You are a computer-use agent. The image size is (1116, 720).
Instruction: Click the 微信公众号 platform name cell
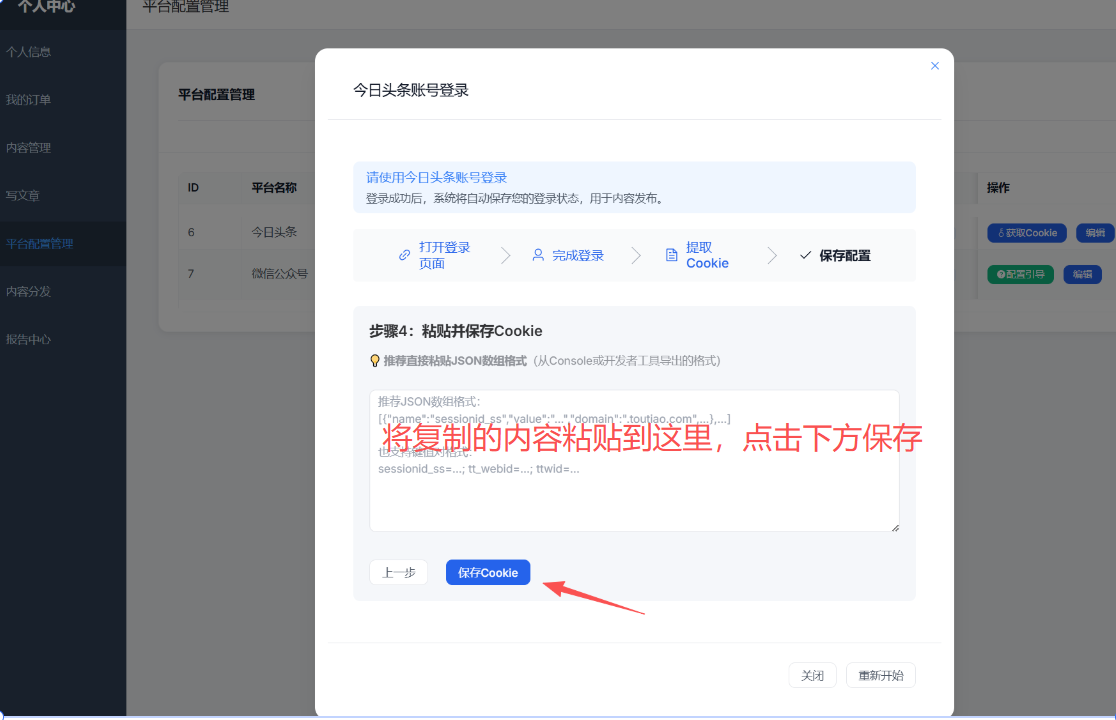[x=280, y=273]
